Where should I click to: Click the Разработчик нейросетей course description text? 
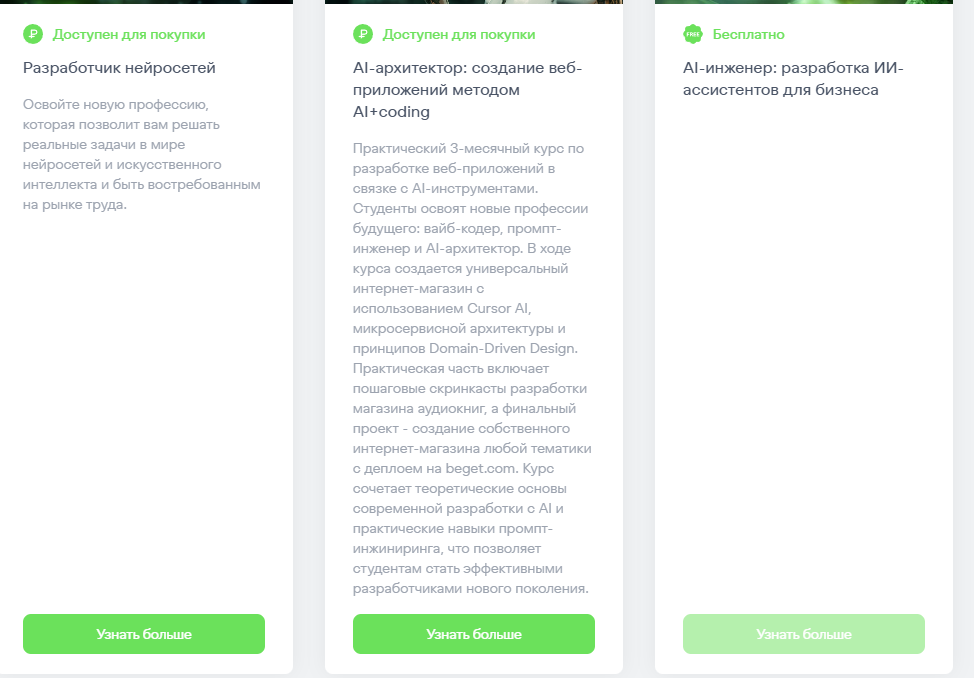(x=141, y=154)
